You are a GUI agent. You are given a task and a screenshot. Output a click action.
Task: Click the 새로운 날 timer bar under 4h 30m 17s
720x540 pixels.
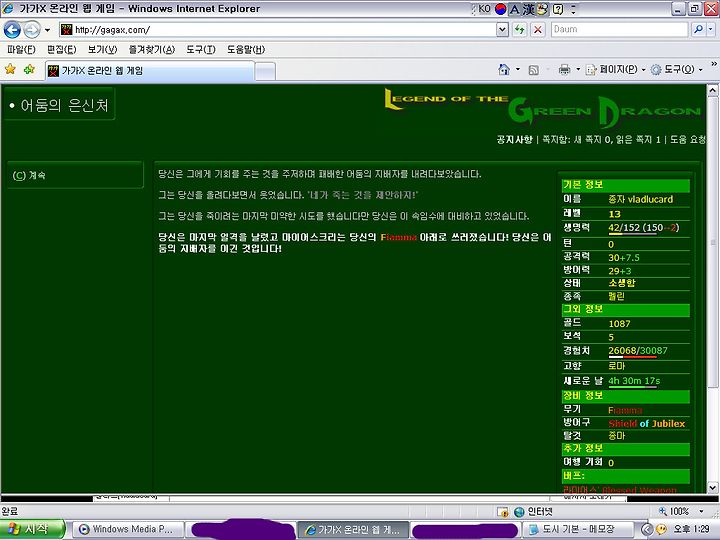[632, 387]
